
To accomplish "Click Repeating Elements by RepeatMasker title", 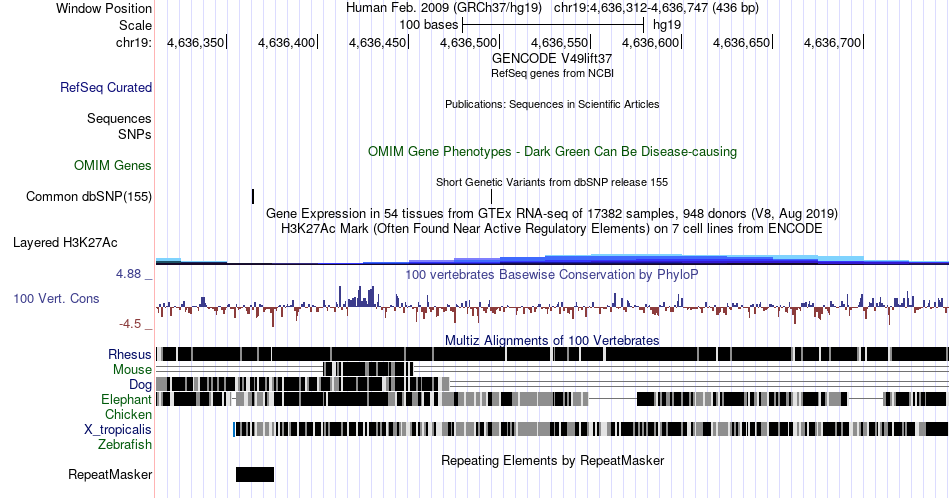I will (552, 460).
